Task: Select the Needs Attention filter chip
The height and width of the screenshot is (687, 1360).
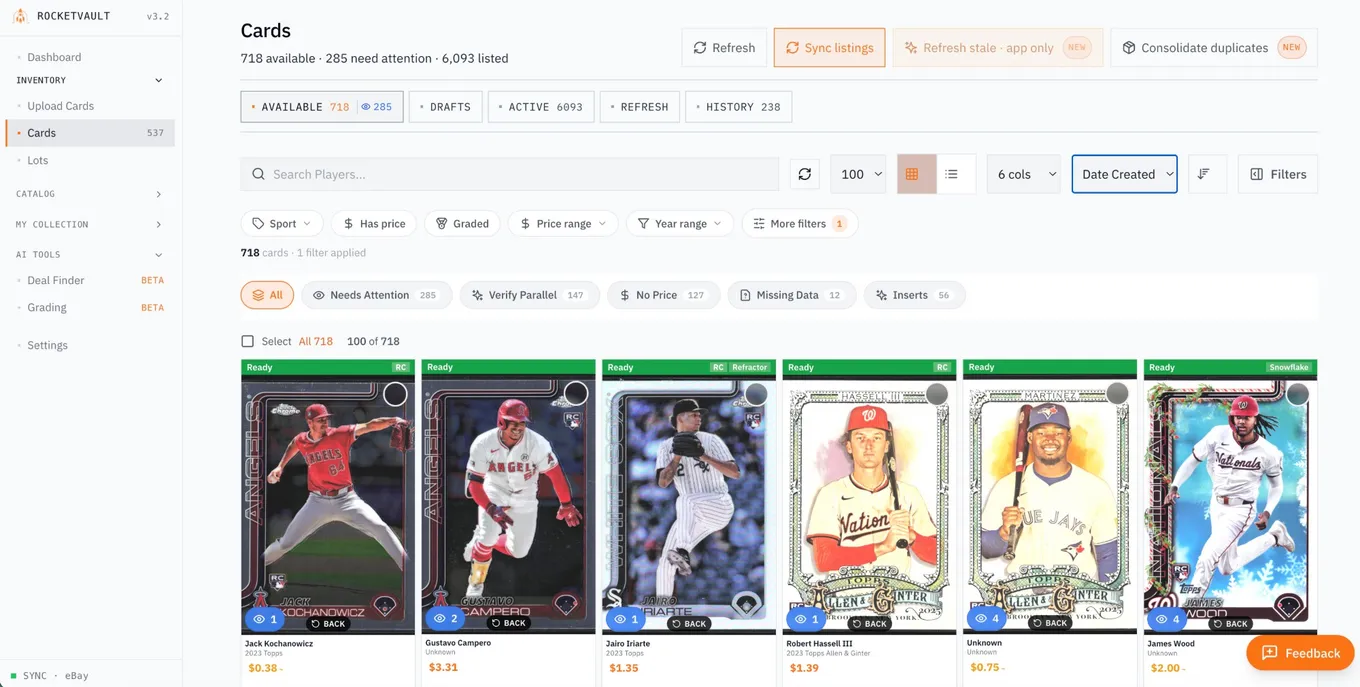Action: [376, 295]
